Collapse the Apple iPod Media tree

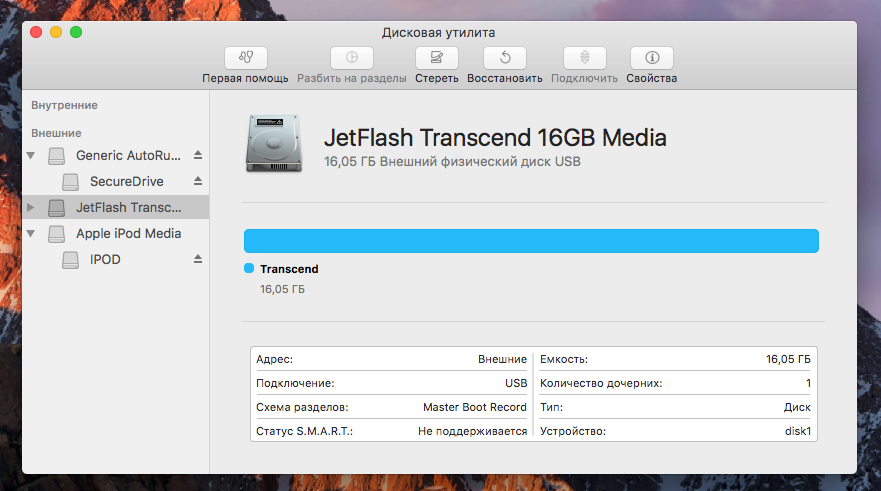[x=31, y=233]
